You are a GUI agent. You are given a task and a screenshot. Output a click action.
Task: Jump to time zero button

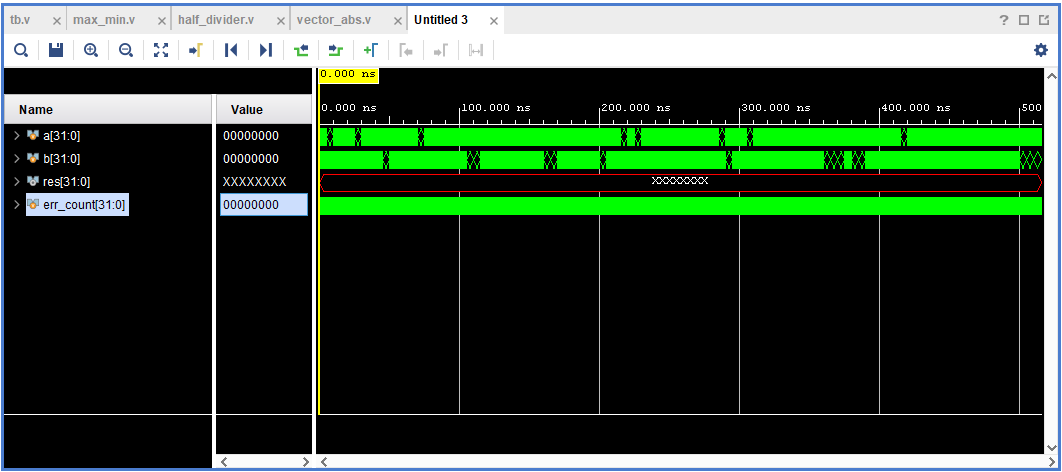pos(231,50)
